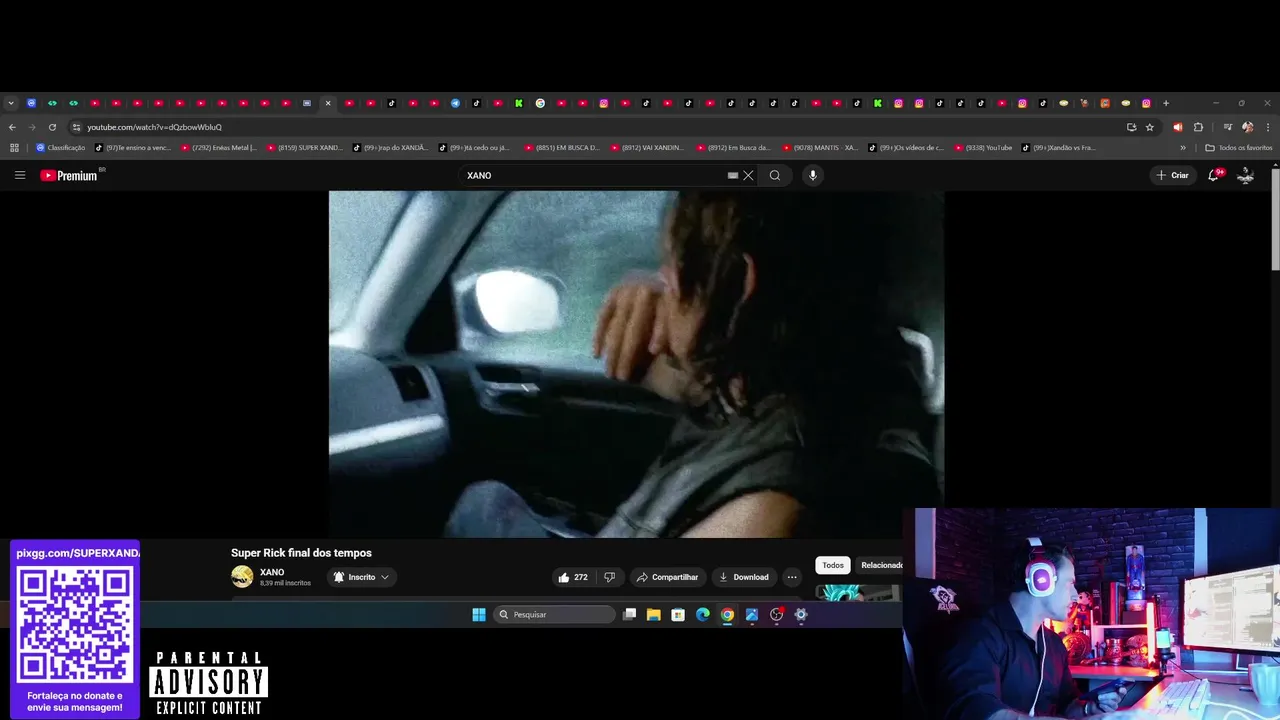Click the video player to pause

(x=636, y=364)
